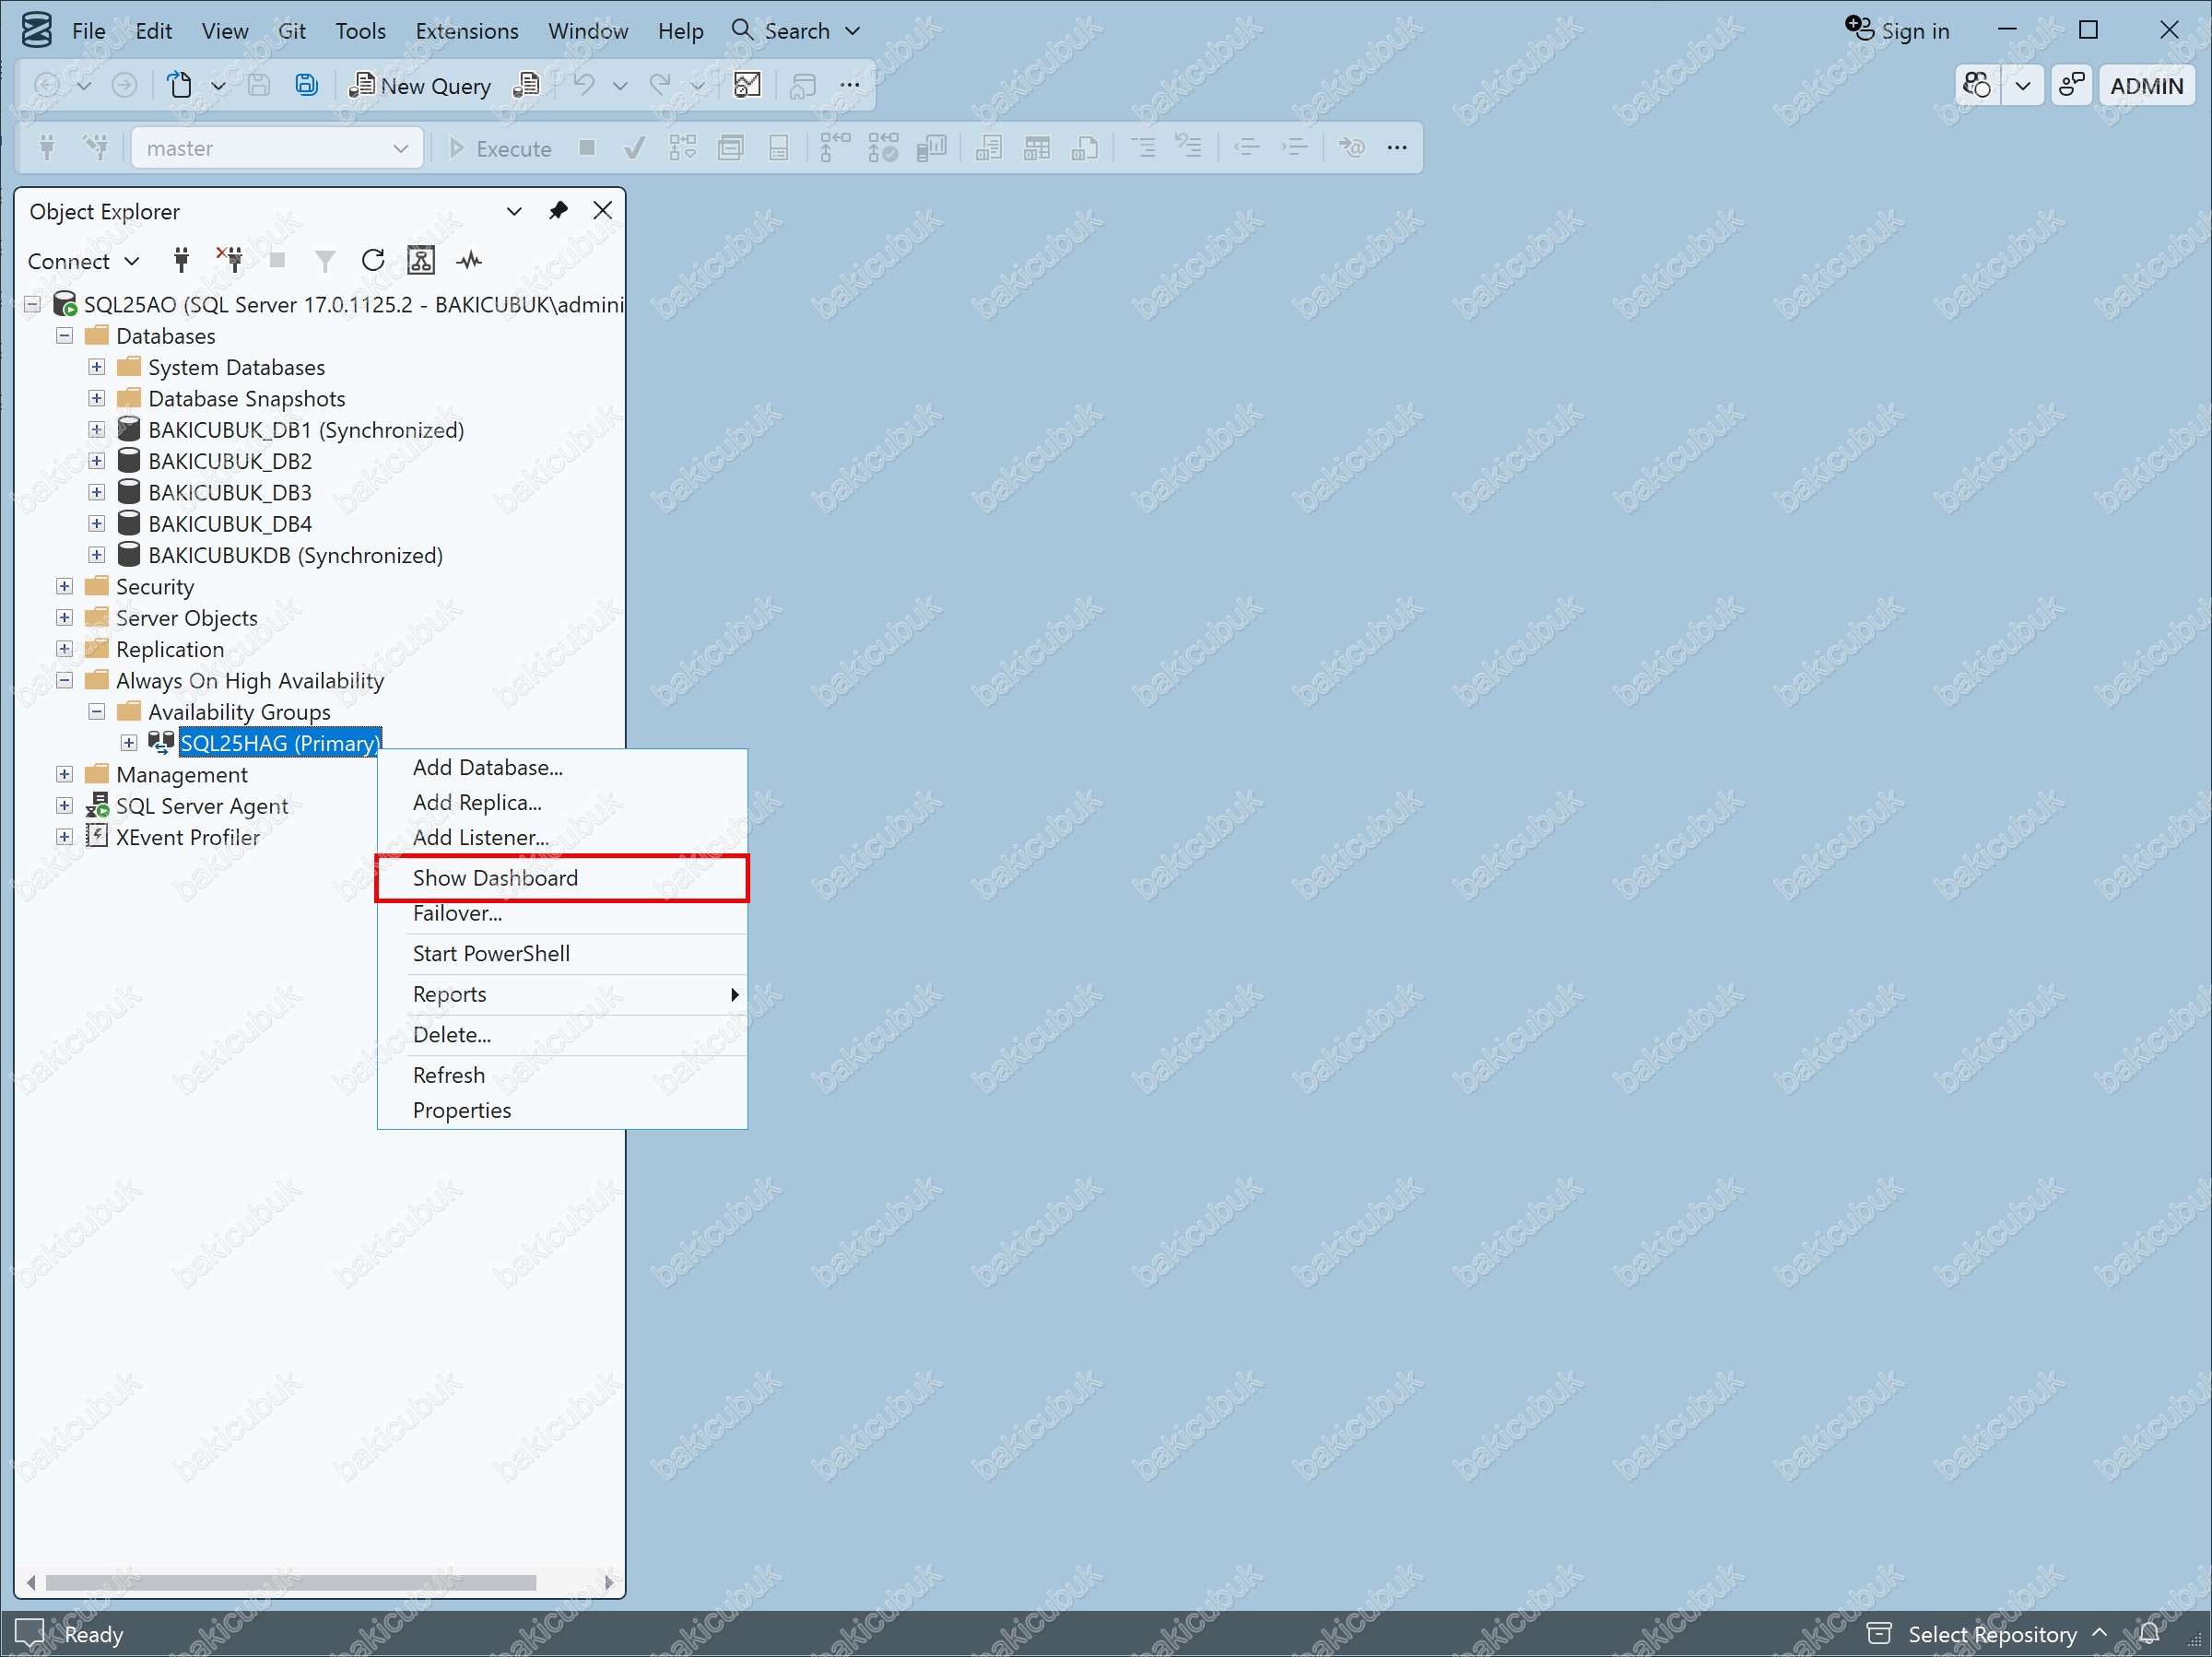Open the Git menu

tap(292, 31)
